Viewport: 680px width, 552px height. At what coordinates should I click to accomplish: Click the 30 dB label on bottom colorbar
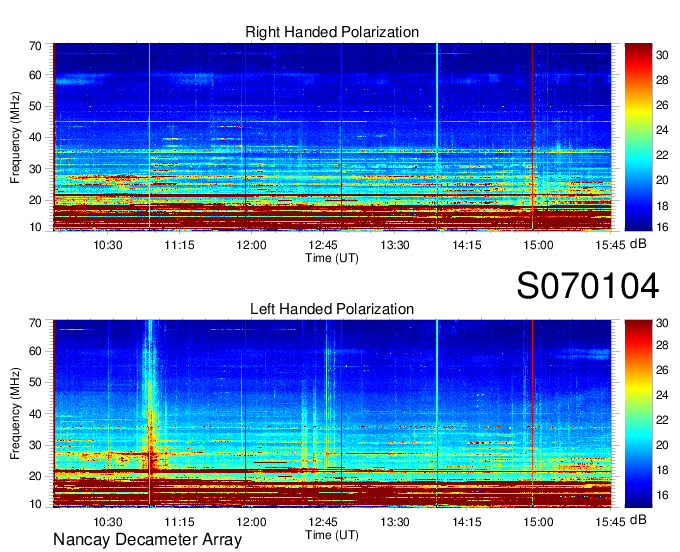tap(662, 323)
